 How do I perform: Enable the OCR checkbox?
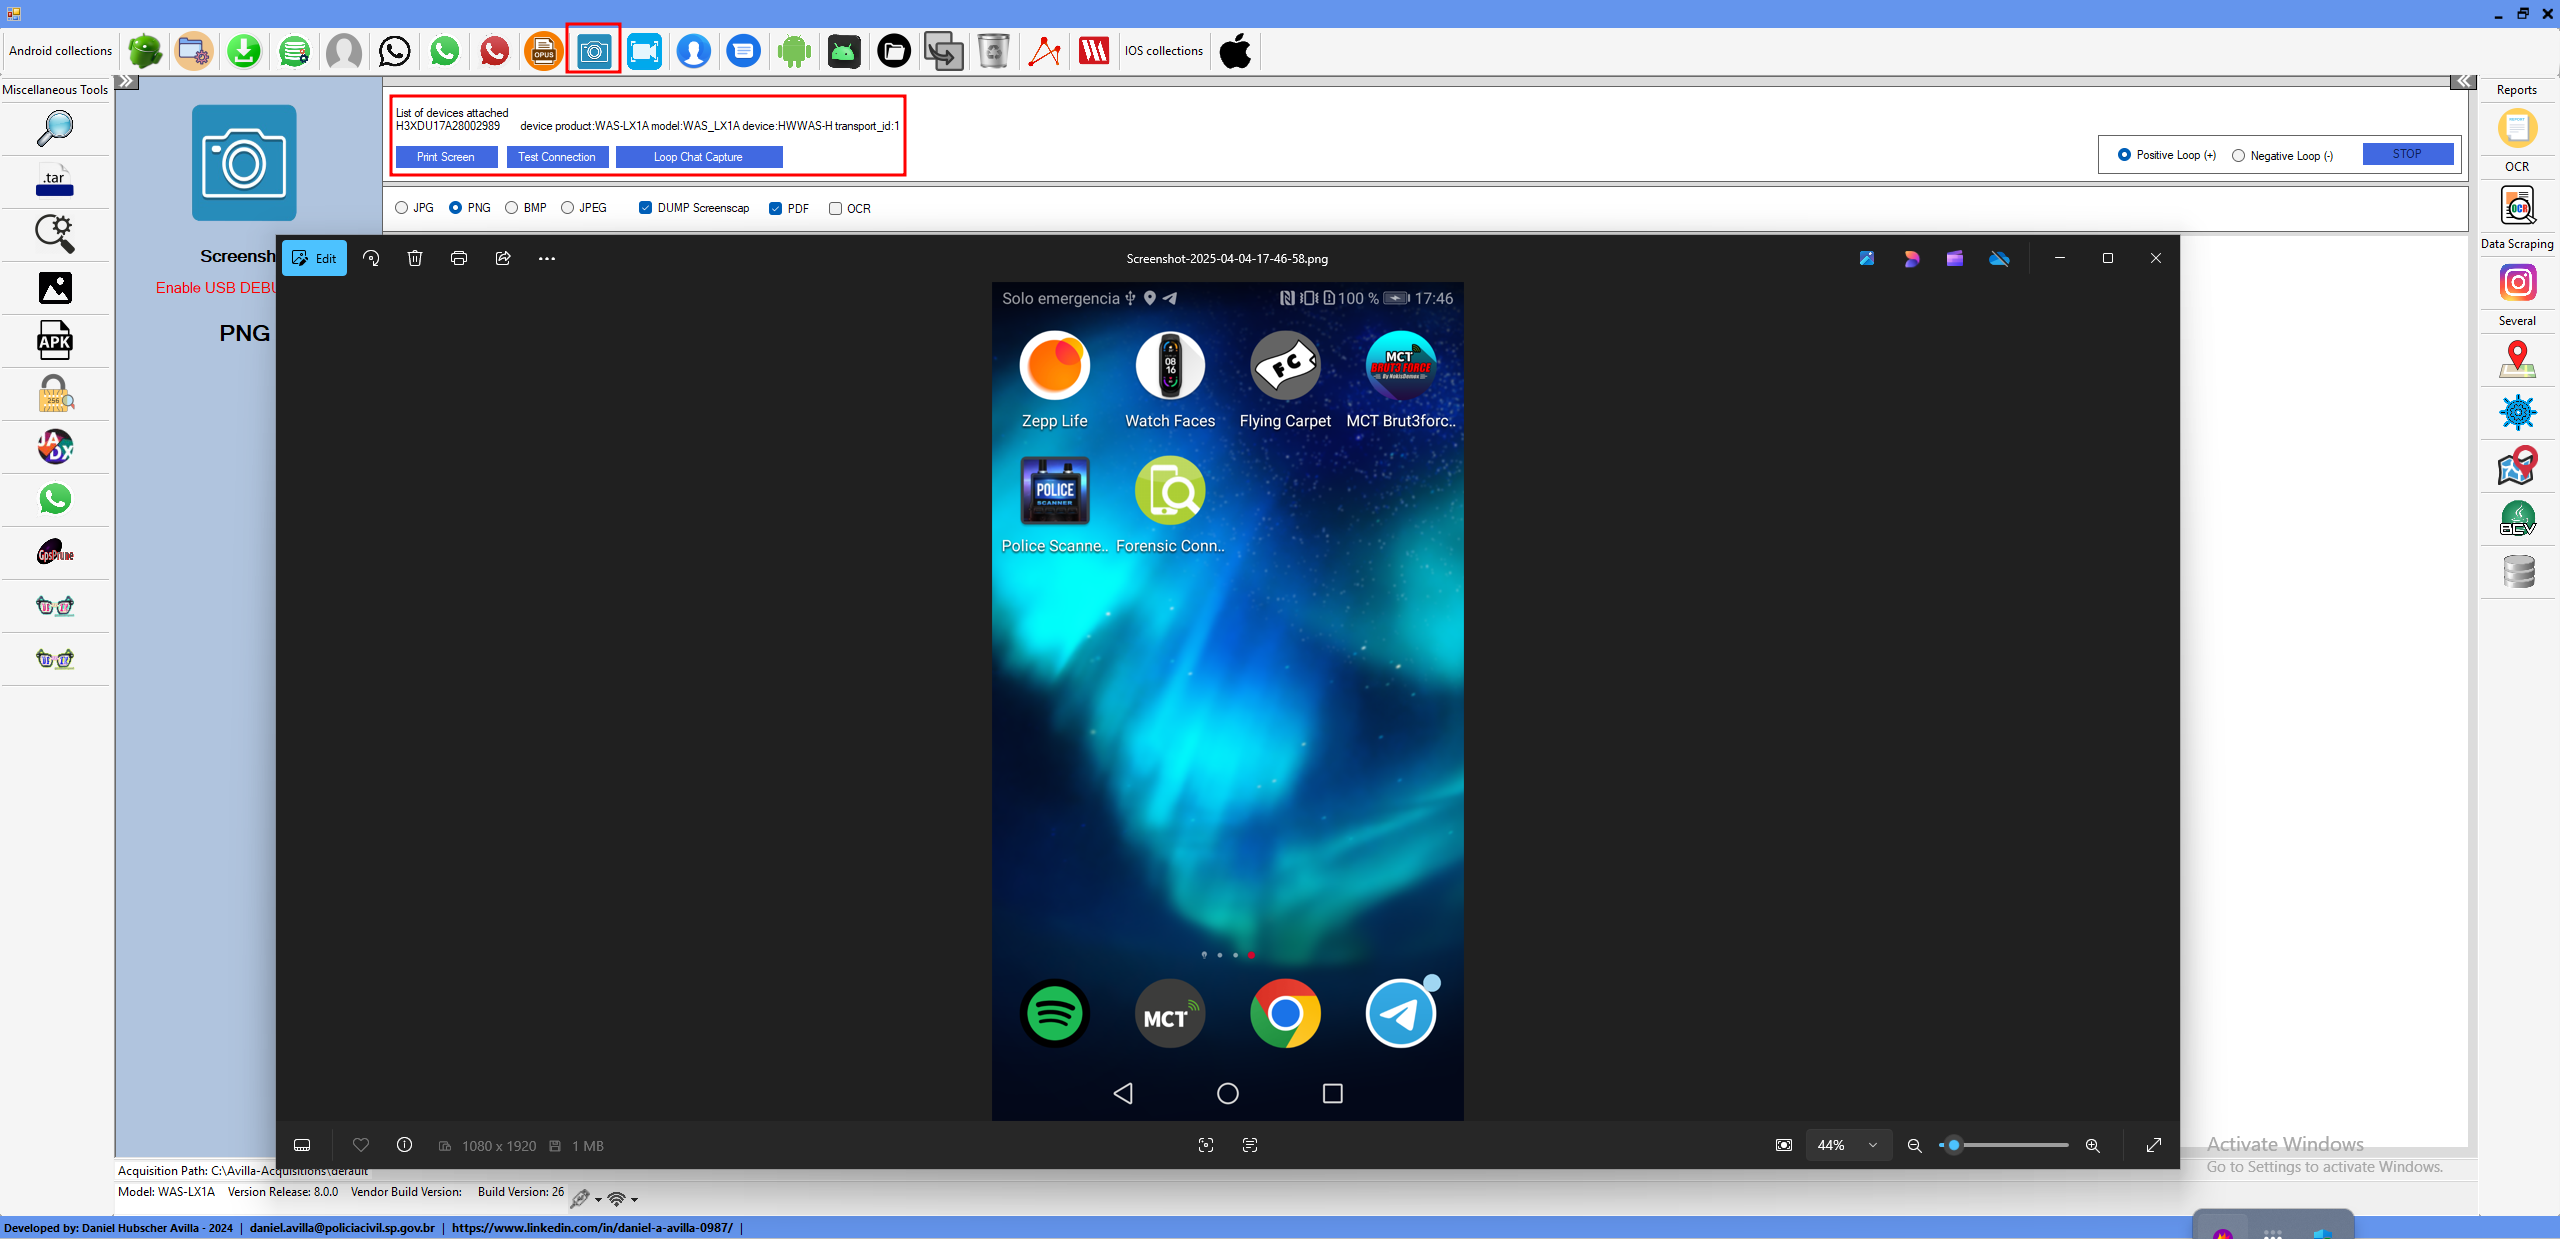click(x=835, y=208)
